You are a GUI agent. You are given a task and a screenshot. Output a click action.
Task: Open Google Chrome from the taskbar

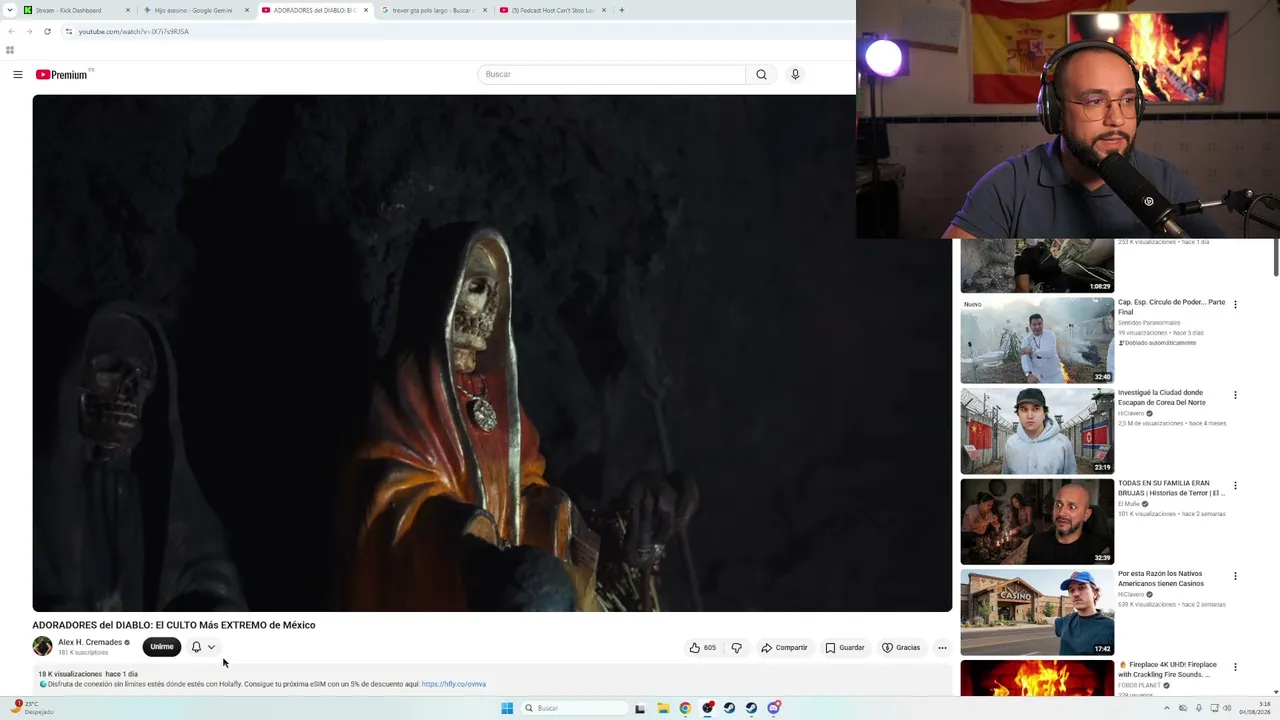[685, 708]
